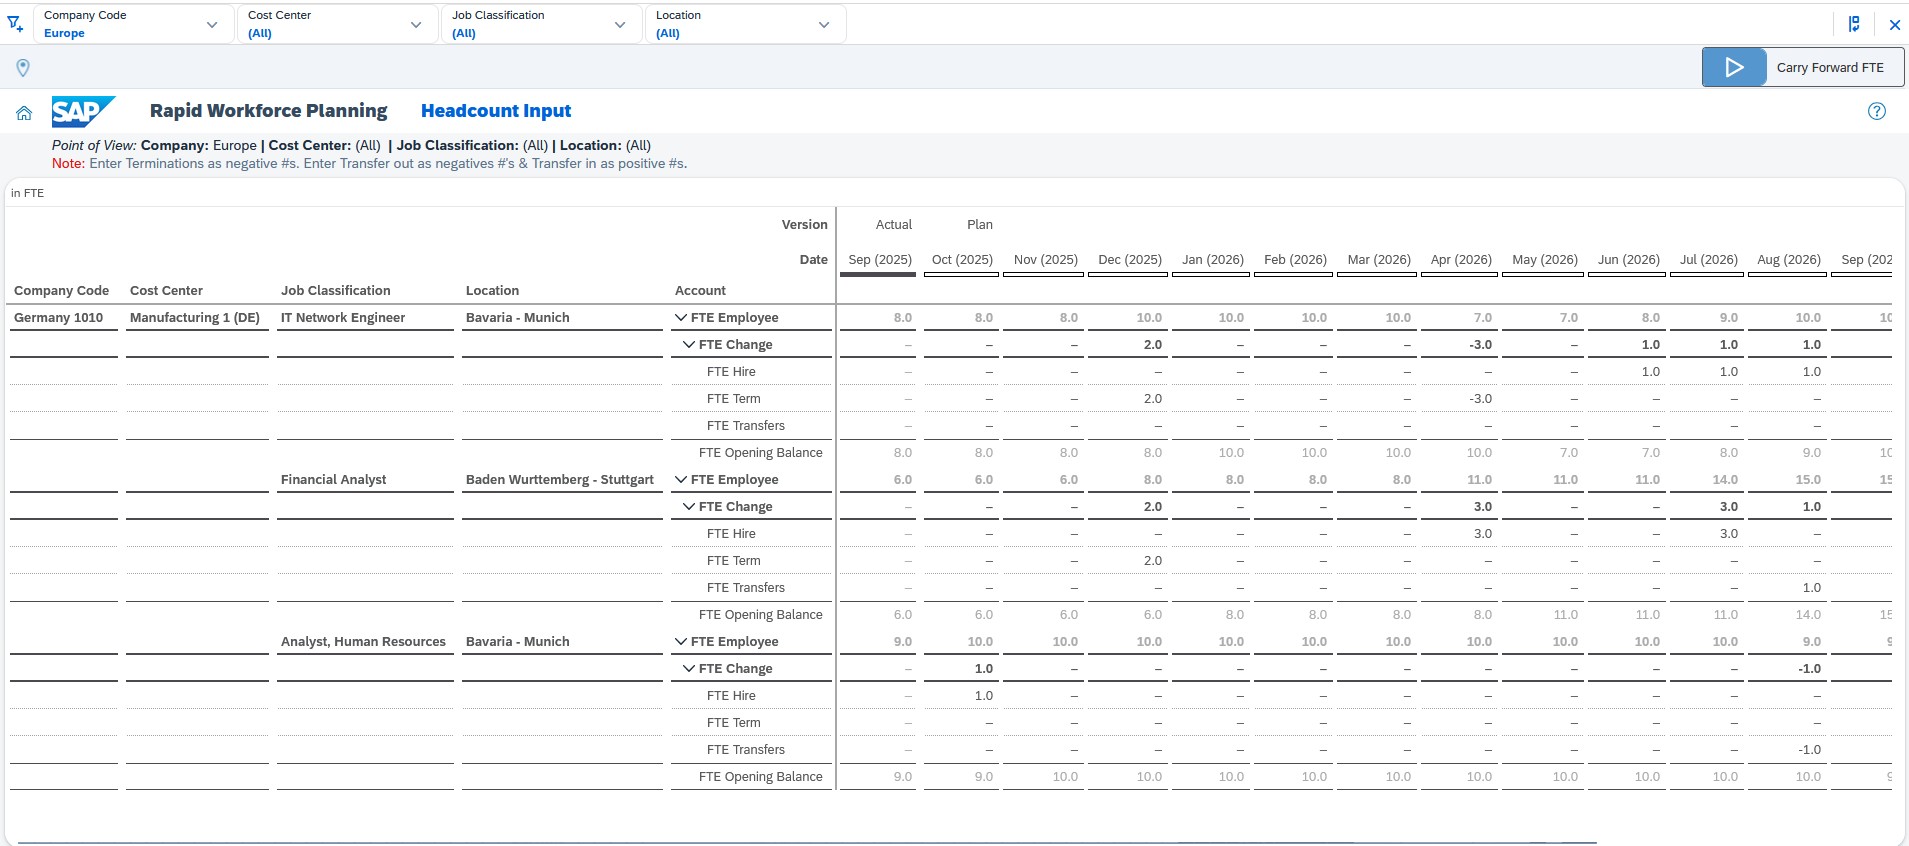Open help question mark icon
Image resolution: width=1909 pixels, height=846 pixels.
(1876, 111)
